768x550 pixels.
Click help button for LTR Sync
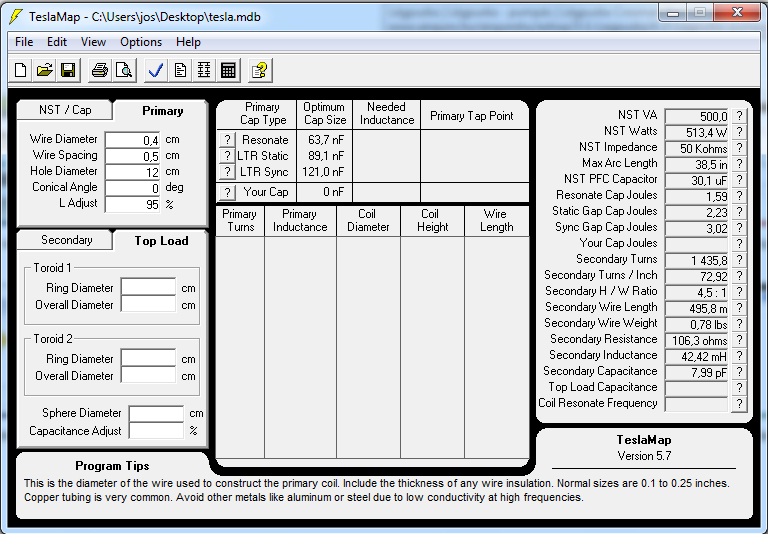click(227, 172)
